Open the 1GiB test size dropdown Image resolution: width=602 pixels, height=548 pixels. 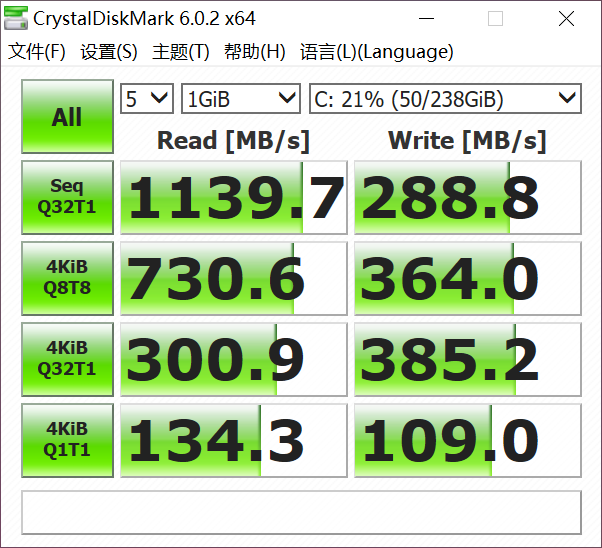241,99
